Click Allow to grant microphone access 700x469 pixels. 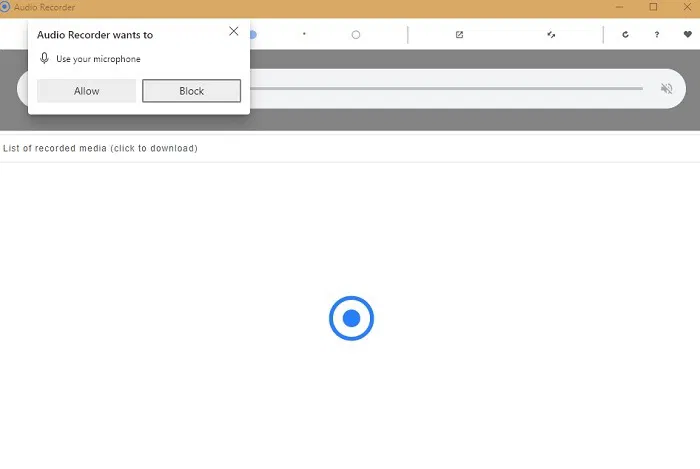(x=86, y=91)
